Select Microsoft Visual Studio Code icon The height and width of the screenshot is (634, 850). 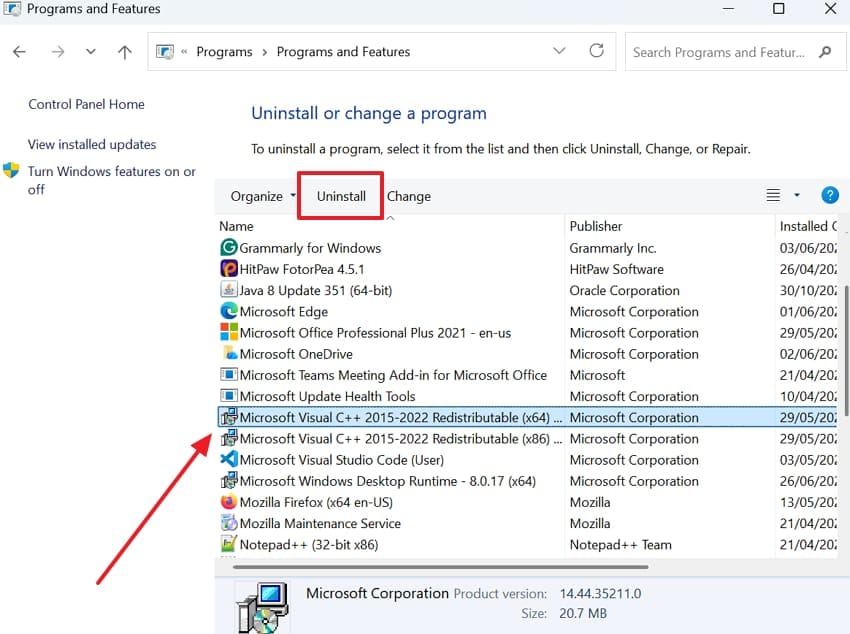pyautogui.click(x=229, y=460)
